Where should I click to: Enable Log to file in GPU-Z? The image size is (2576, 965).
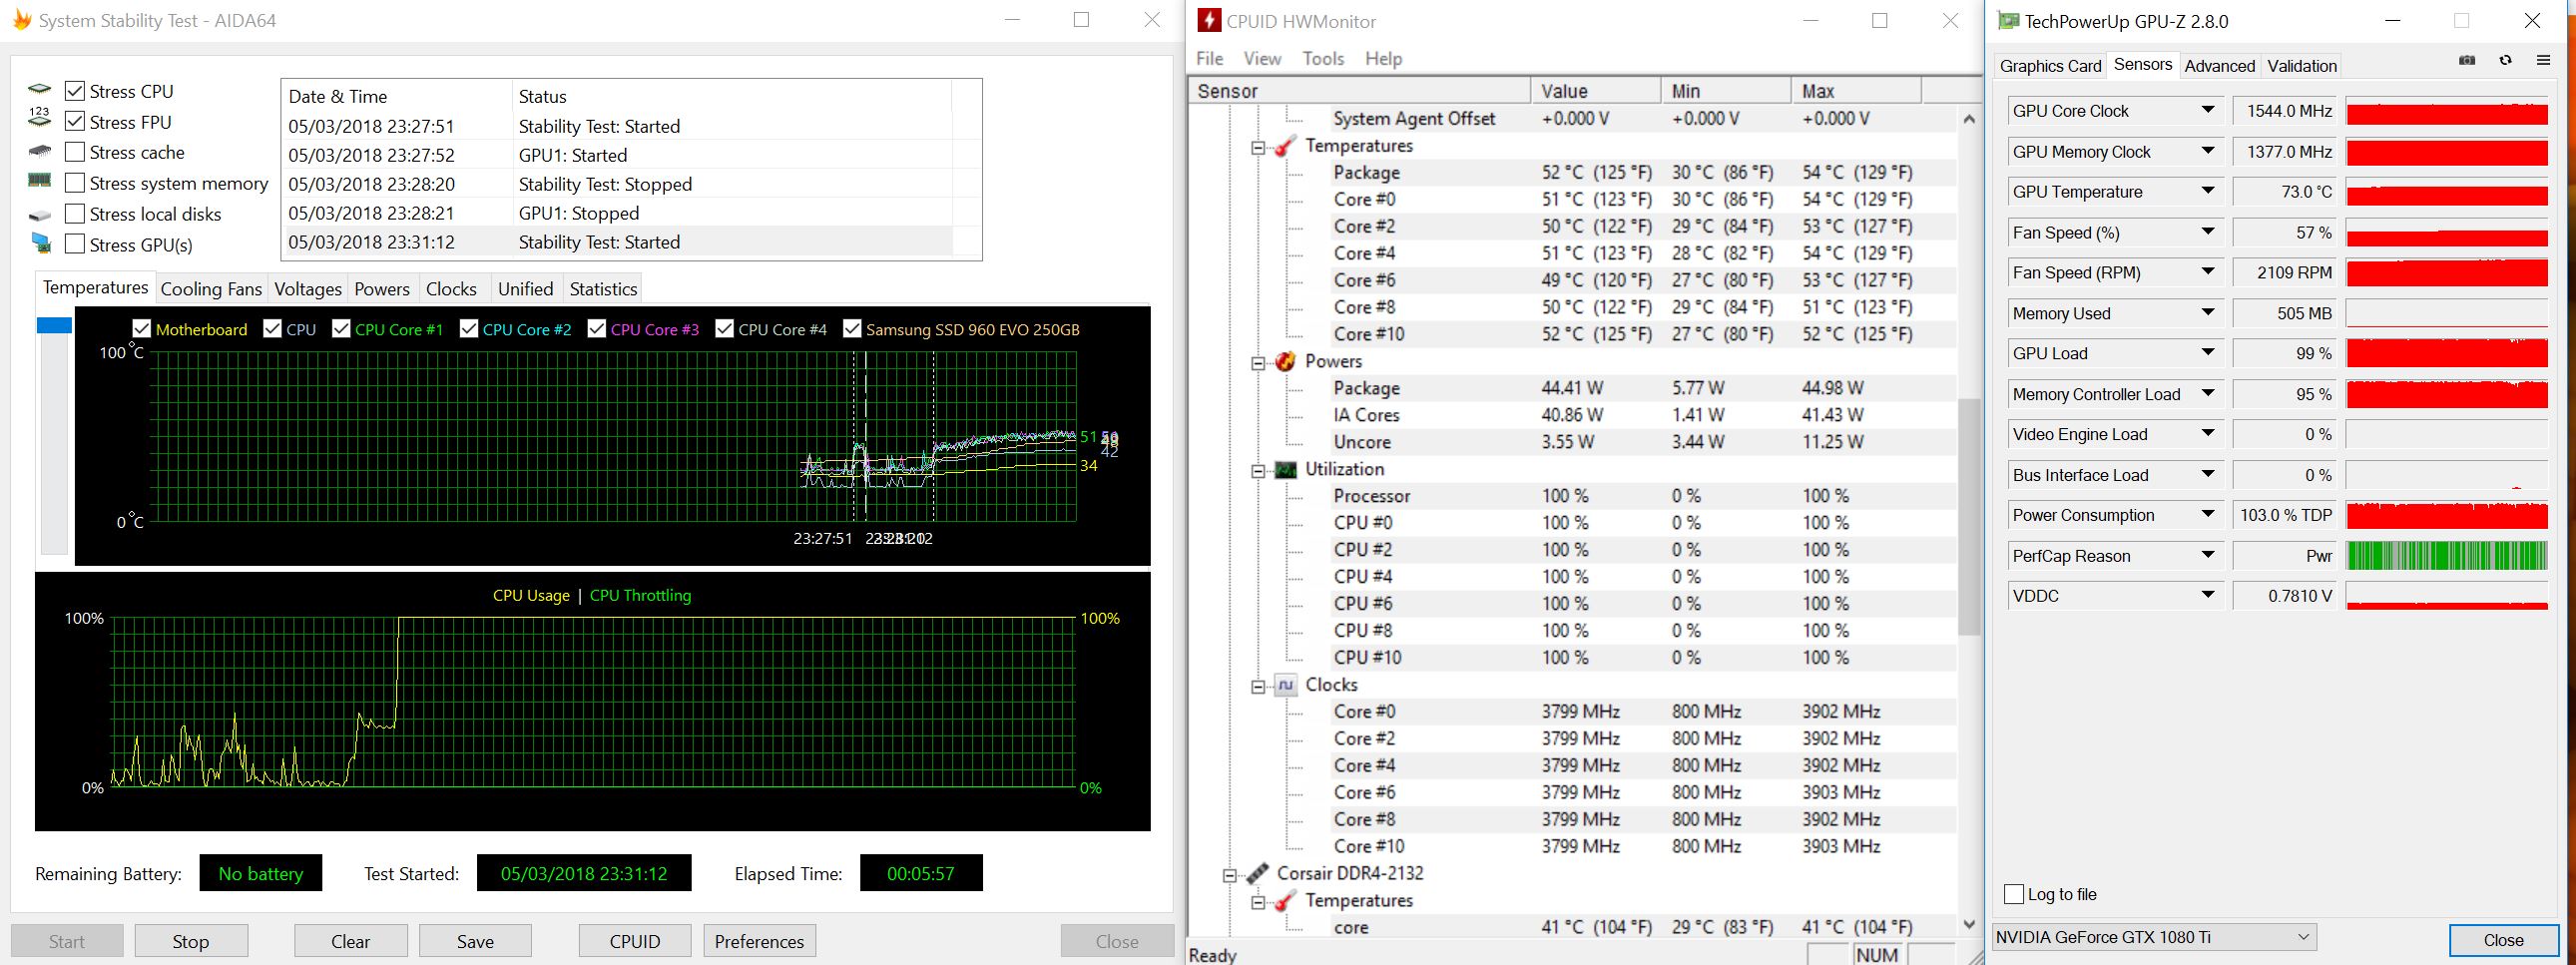pos(2014,894)
